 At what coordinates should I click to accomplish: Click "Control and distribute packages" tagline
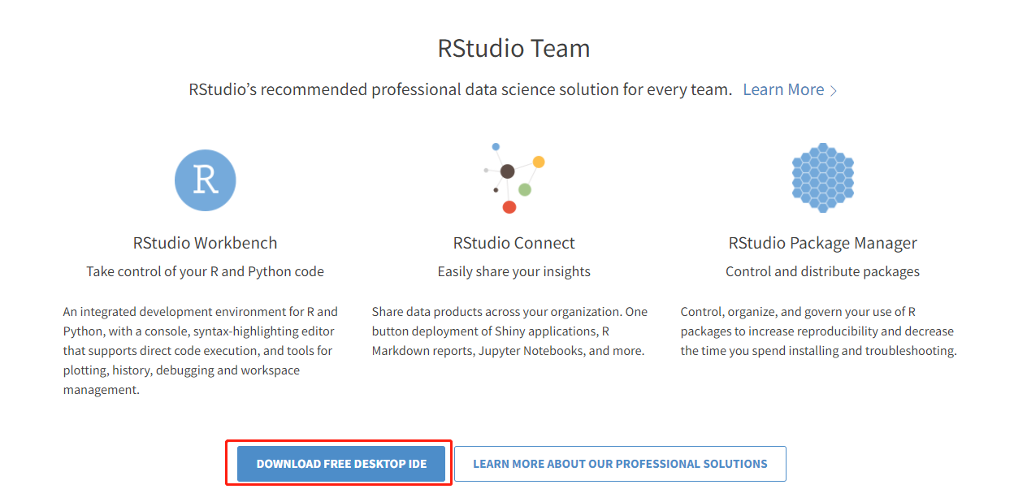point(822,271)
